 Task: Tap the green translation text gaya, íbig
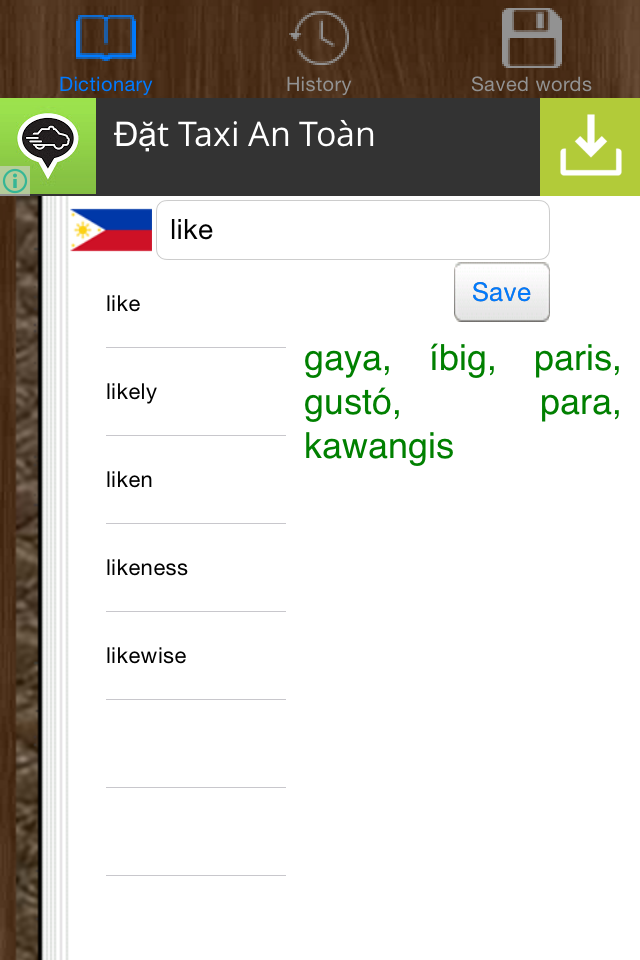pyautogui.click(x=400, y=359)
